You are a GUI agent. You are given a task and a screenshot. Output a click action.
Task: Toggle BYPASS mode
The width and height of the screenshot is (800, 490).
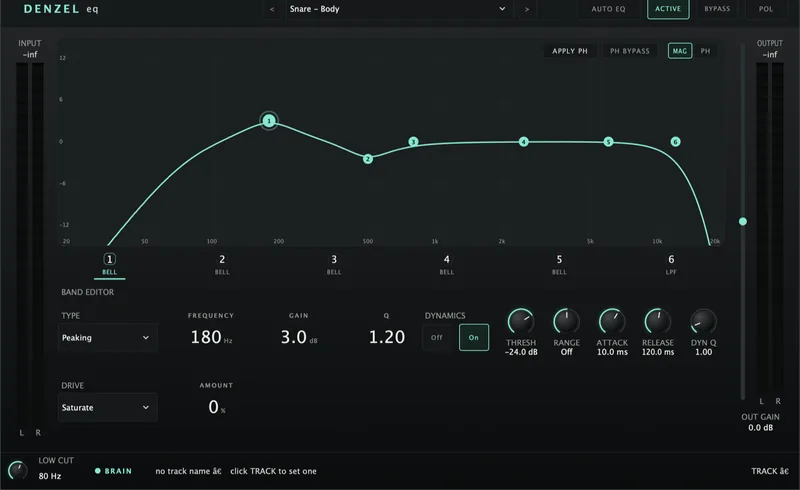[x=717, y=9]
